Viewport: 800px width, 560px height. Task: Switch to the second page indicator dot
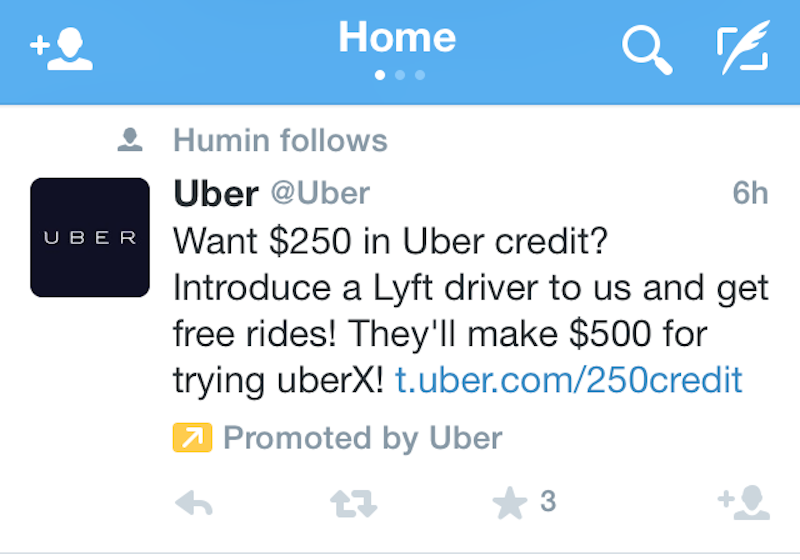400,75
